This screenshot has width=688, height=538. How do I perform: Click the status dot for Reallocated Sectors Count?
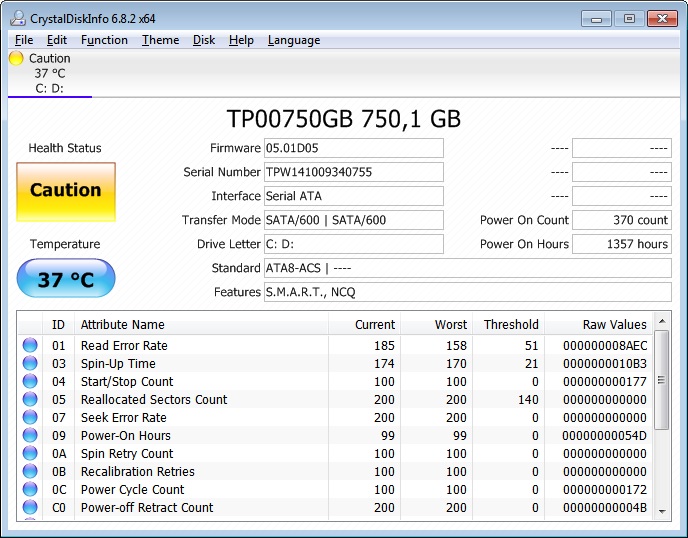(30, 399)
